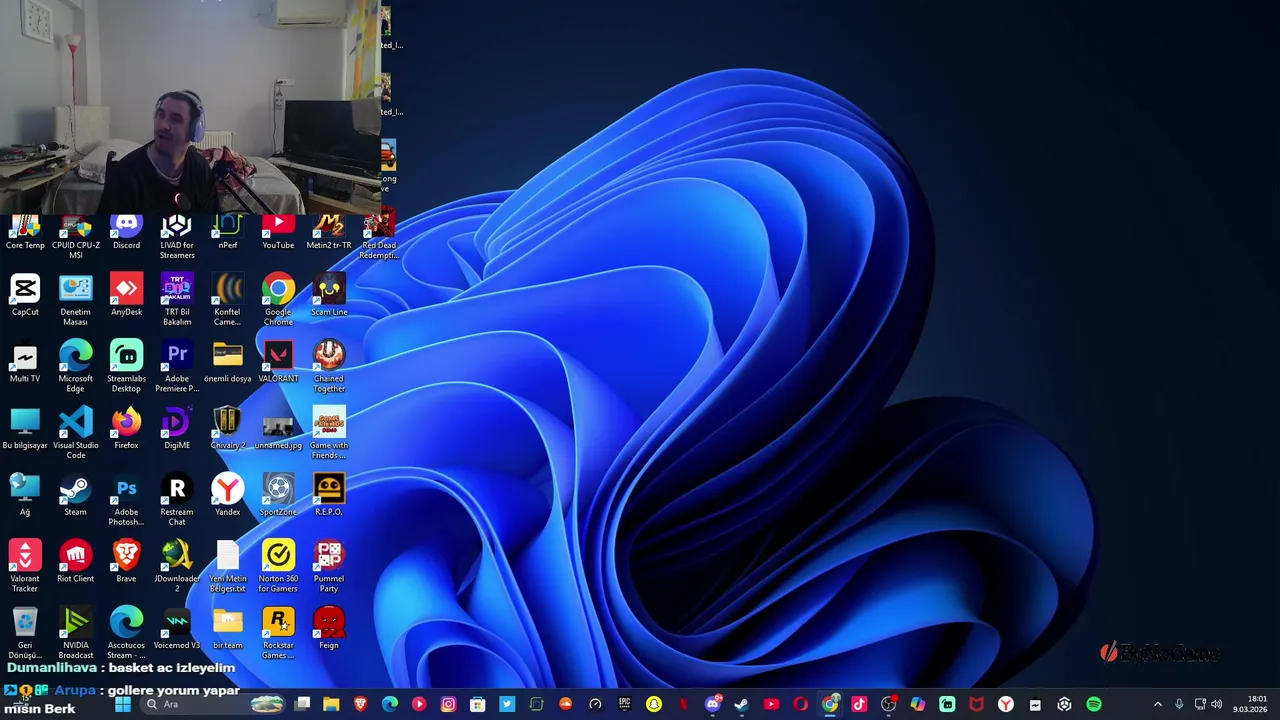This screenshot has height=720, width=1280.
Task: Open the önemli dosya folder
Action: coord(228,362)
